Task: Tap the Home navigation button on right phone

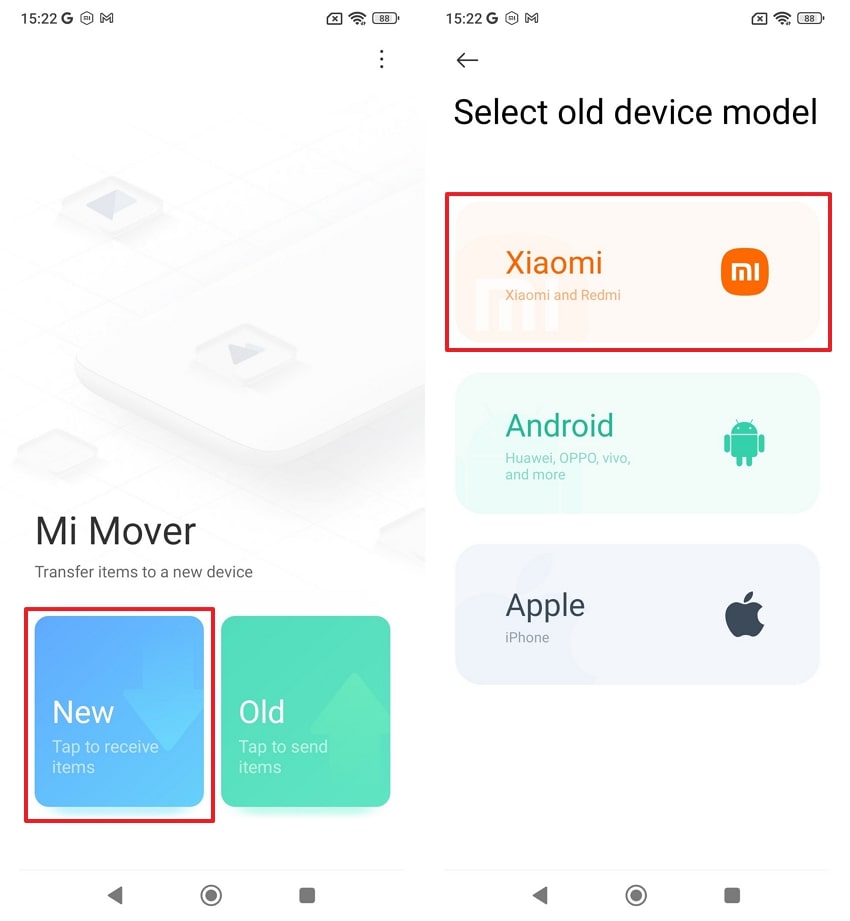Action: pos(636,895)
